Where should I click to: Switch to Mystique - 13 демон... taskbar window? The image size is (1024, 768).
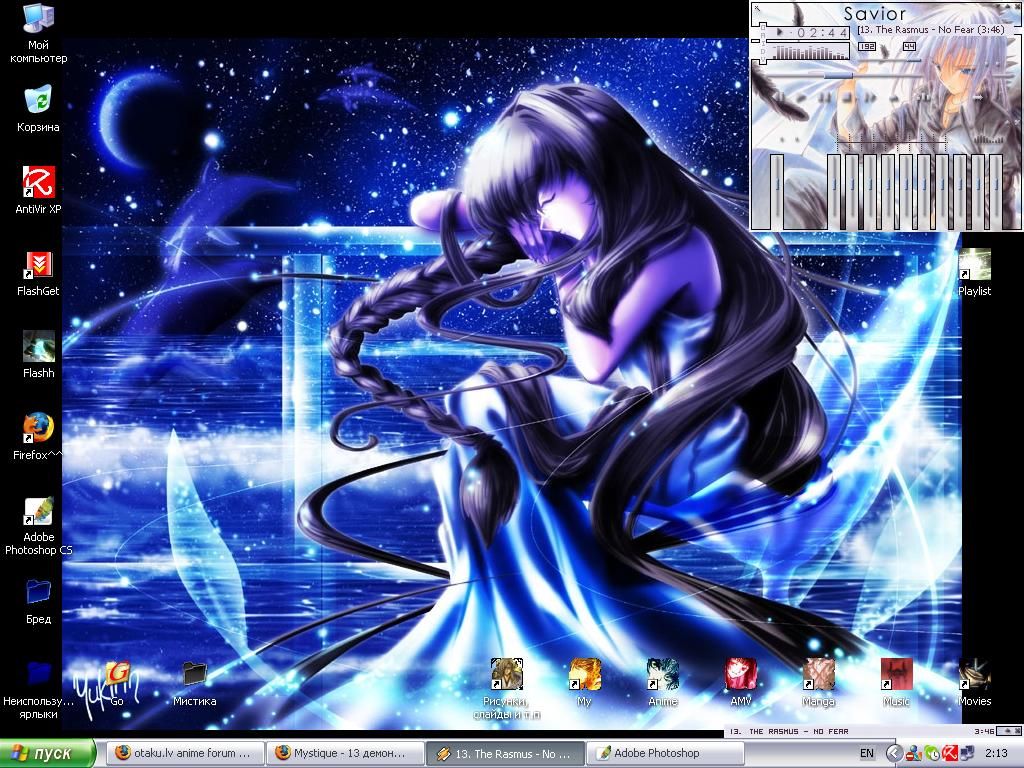pos(345,753)
